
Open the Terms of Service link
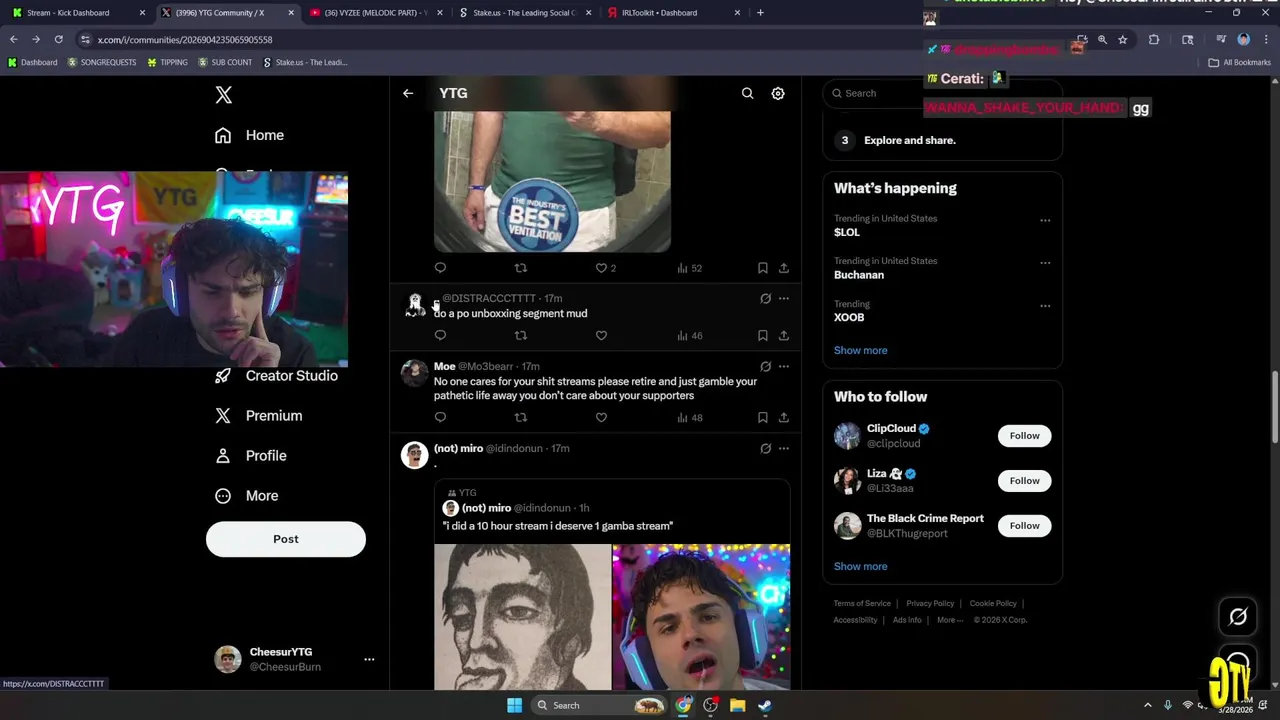pyautogui.click(x=862, y=604)
